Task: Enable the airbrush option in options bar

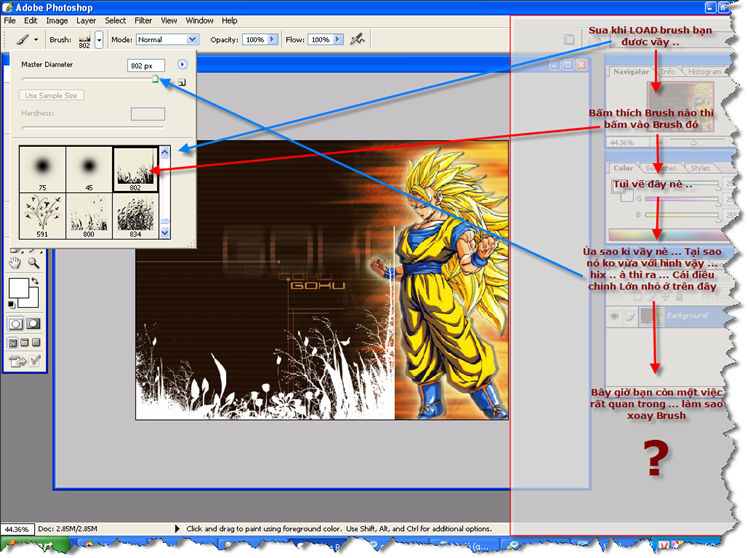Action: coord(357,39)
